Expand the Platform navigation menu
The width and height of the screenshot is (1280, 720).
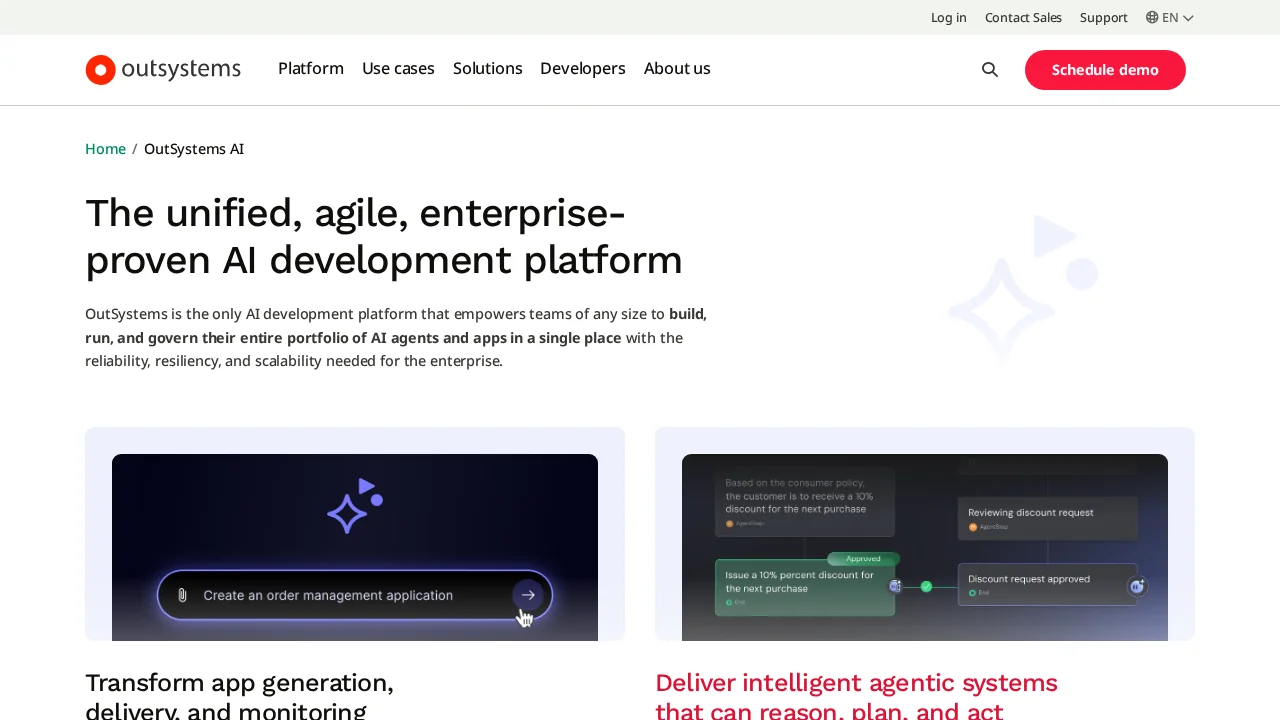[311, 69]
